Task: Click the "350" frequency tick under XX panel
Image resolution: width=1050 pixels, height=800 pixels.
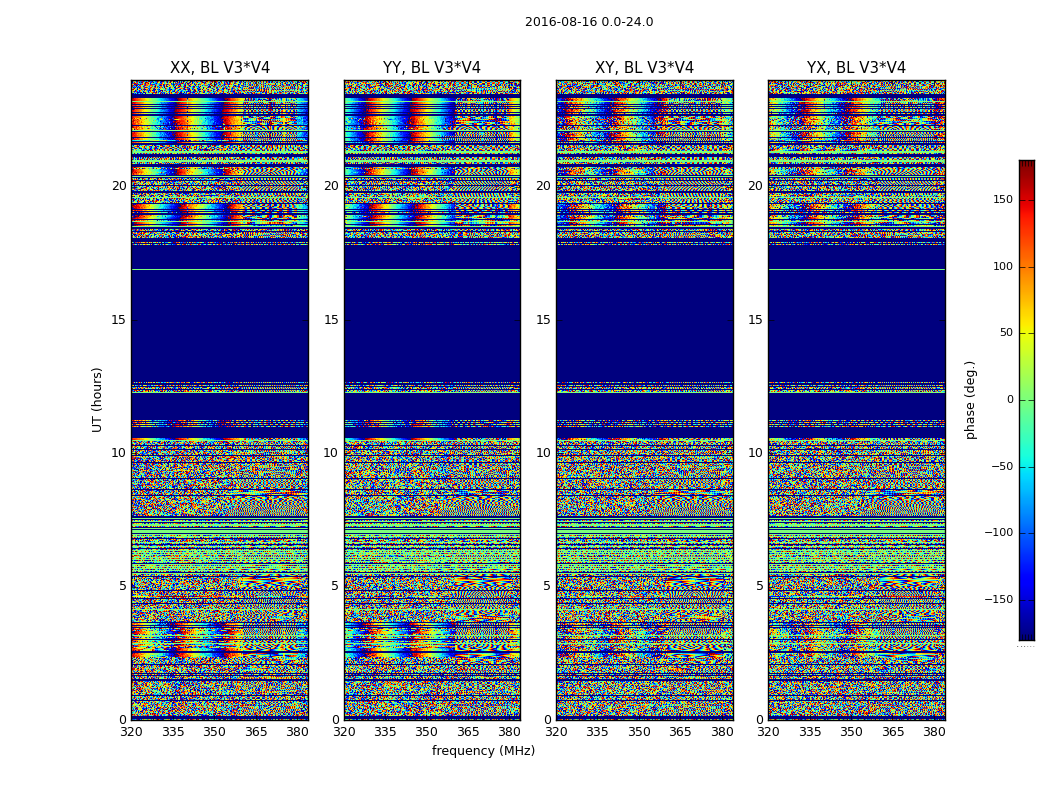Action: (214, 732)
